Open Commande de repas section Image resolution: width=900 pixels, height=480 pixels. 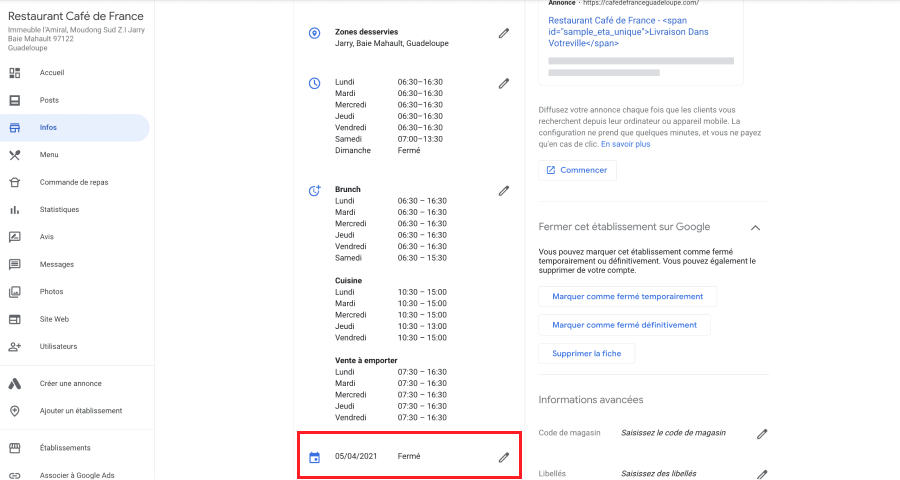click(73, 182)
